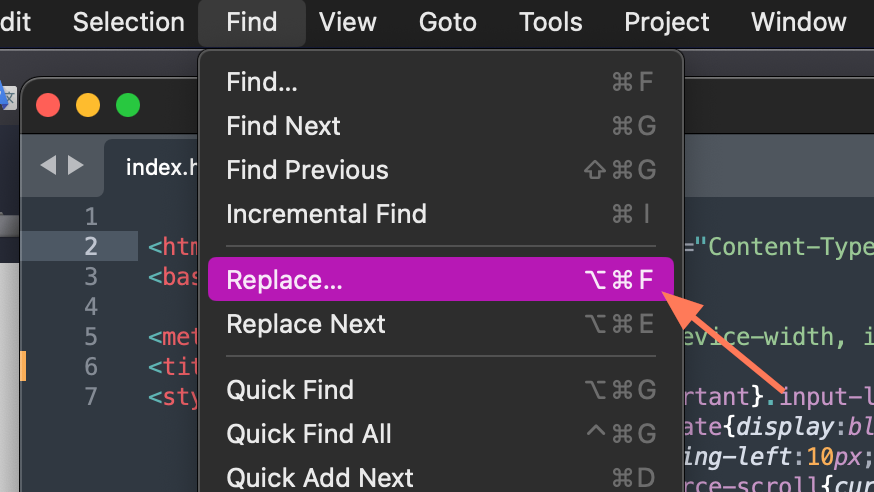This screenshot has width=874, height=492.
Task: Click the yellow minimize window button
Action: (x=88, y=105)
